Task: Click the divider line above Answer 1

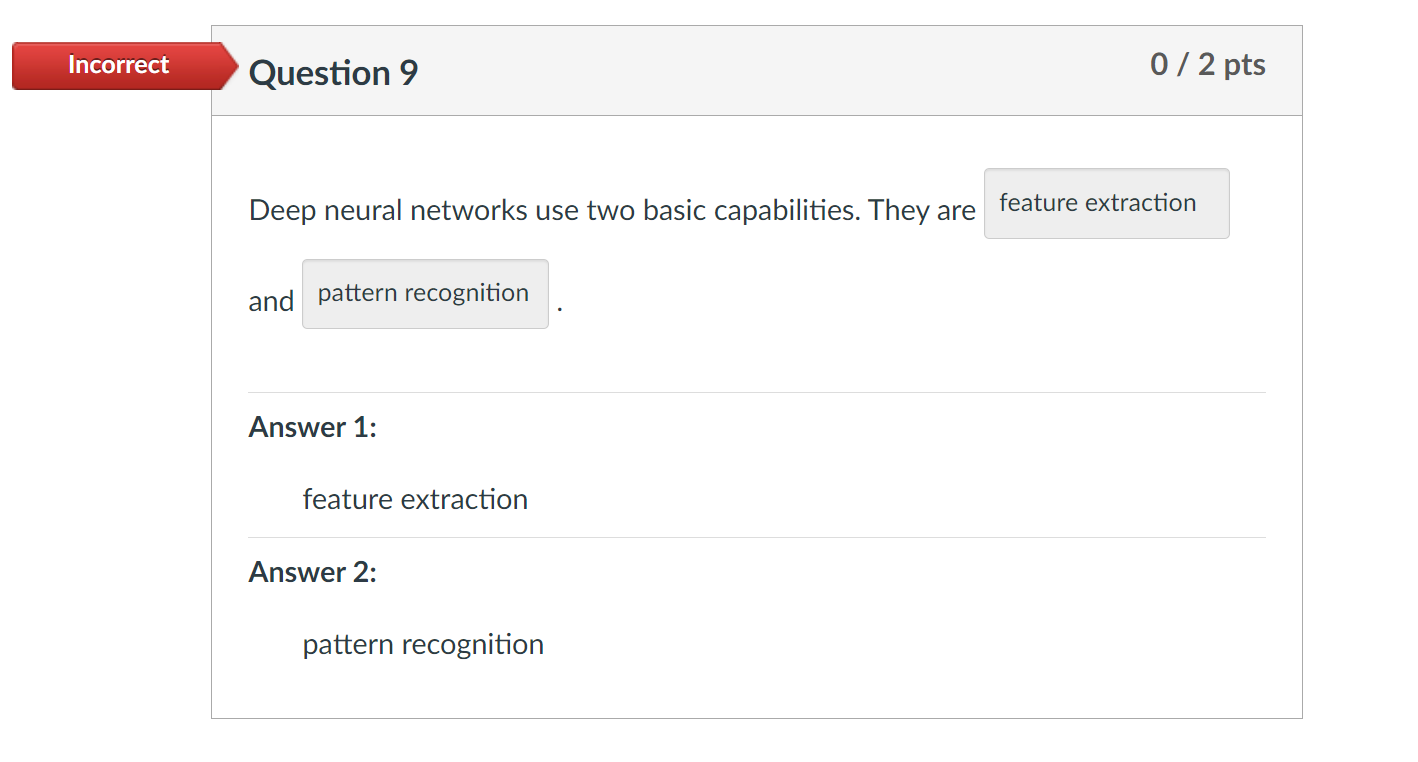Action: (x=757, y=392)
